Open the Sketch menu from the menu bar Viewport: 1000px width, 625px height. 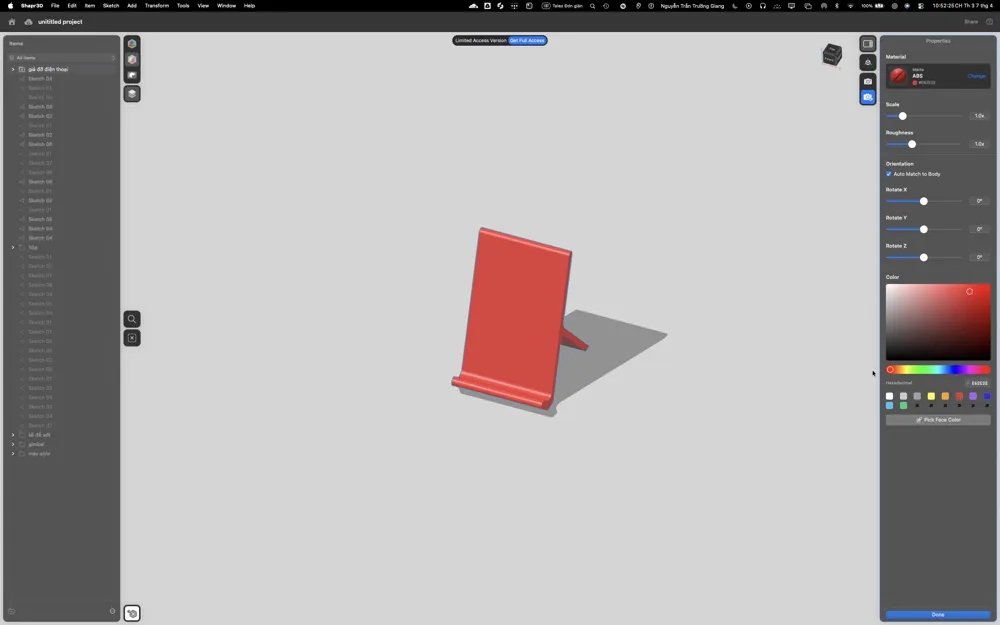point(110,5)
